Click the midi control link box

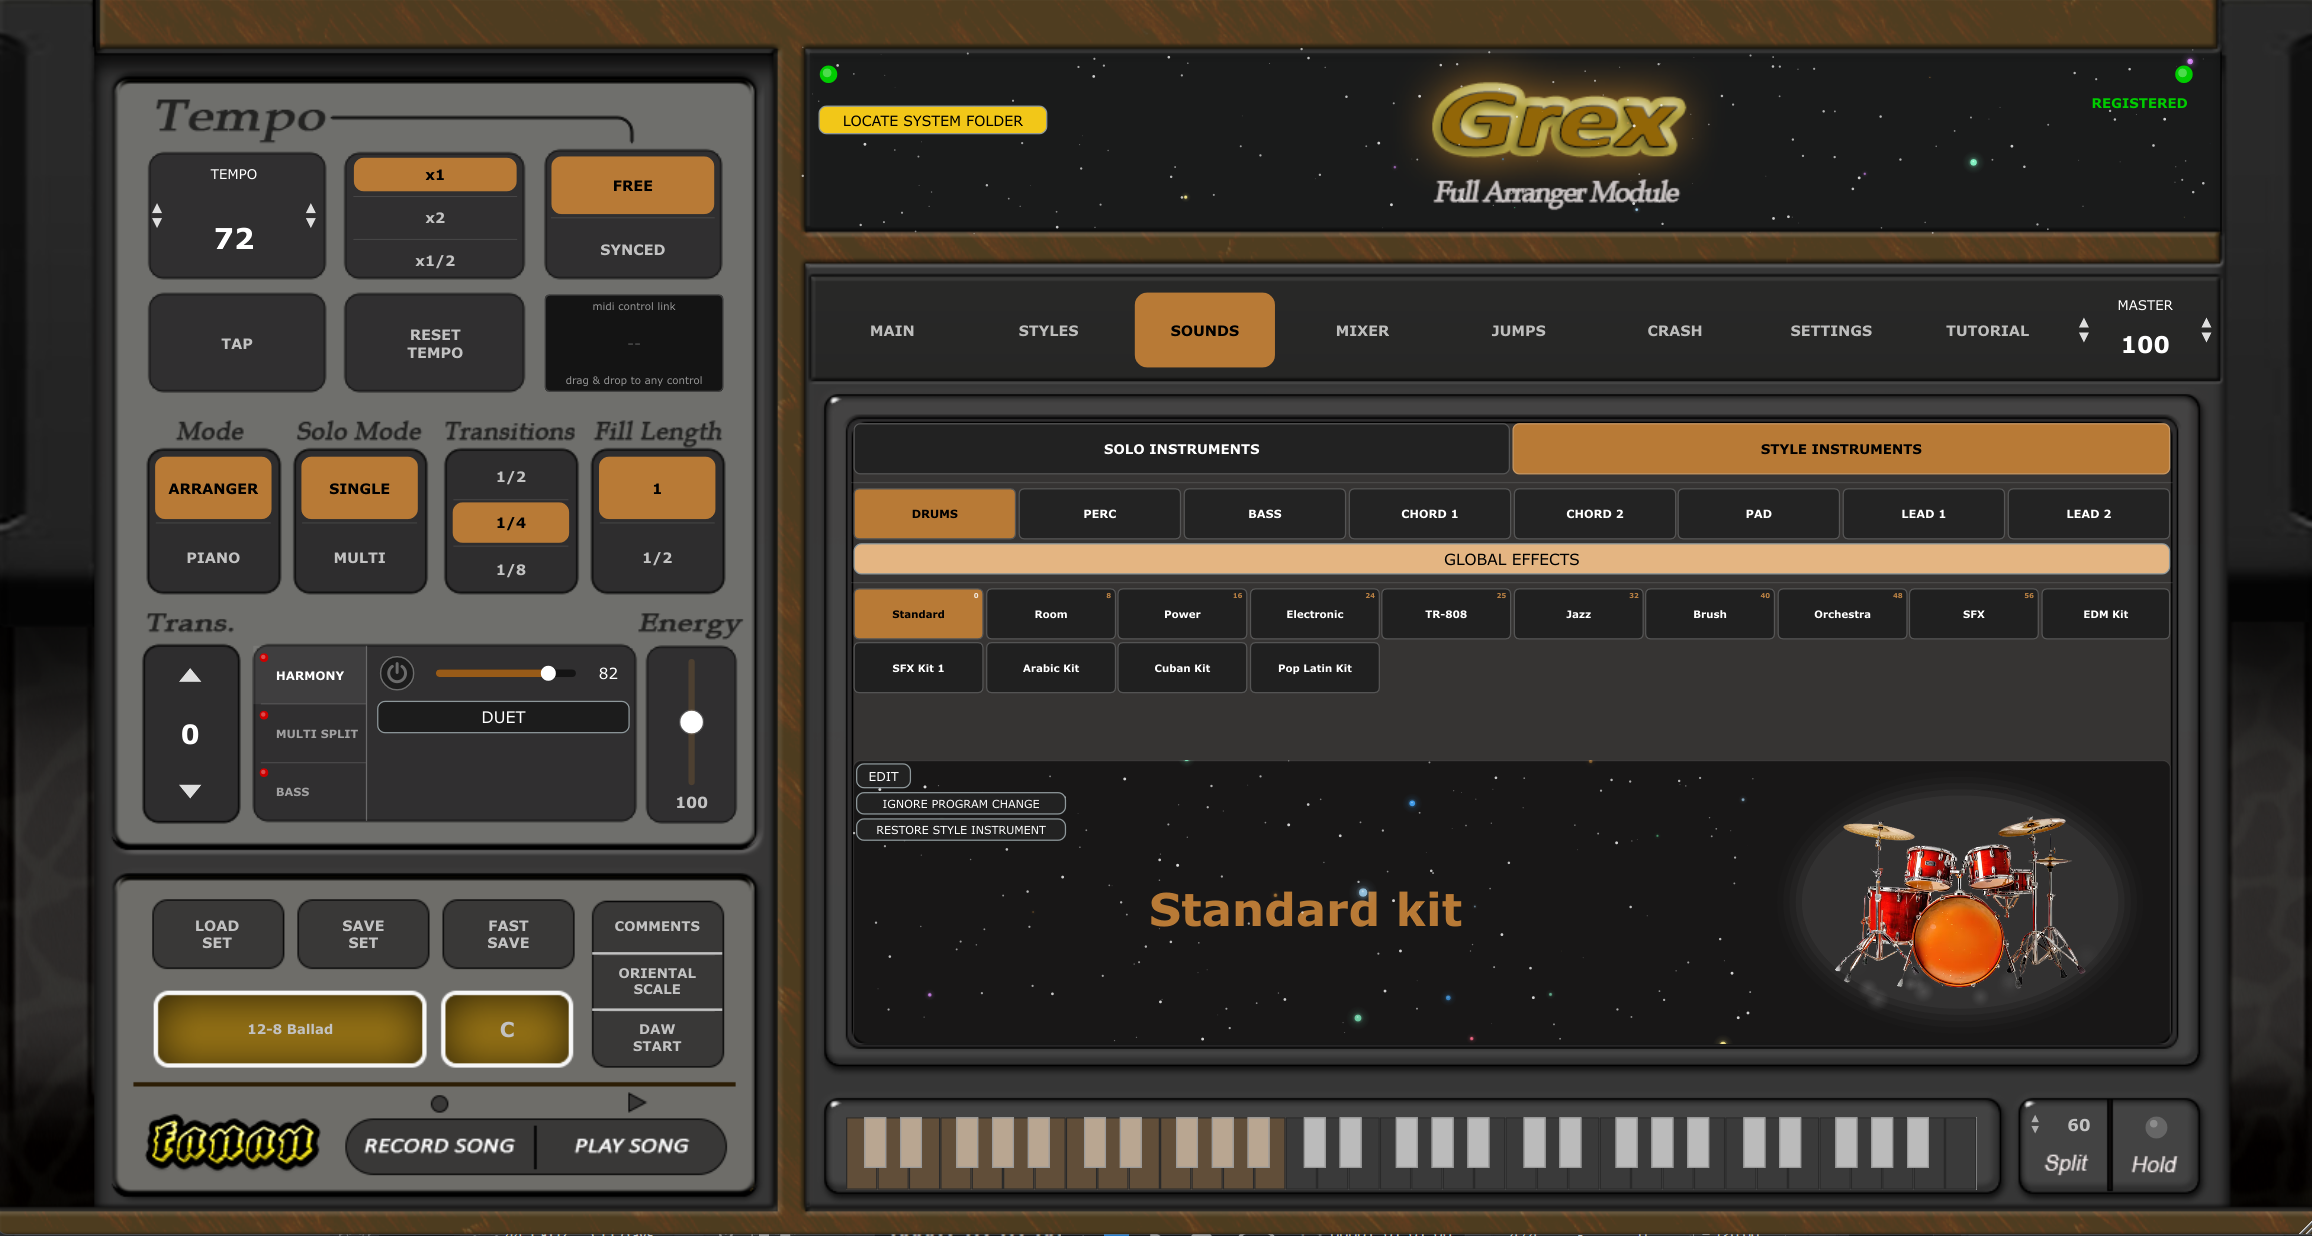point(634,343)
